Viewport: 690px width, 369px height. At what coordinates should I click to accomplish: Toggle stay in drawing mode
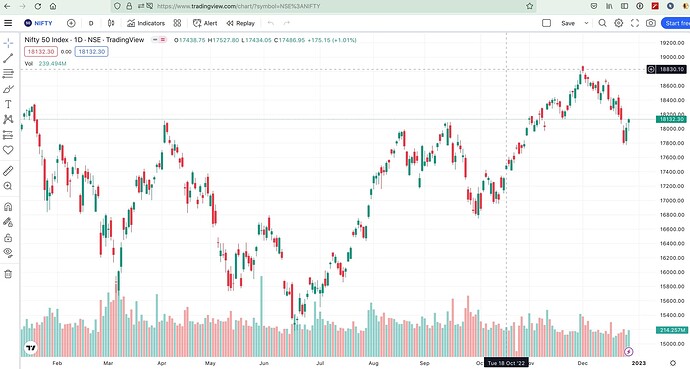point(8,222)
